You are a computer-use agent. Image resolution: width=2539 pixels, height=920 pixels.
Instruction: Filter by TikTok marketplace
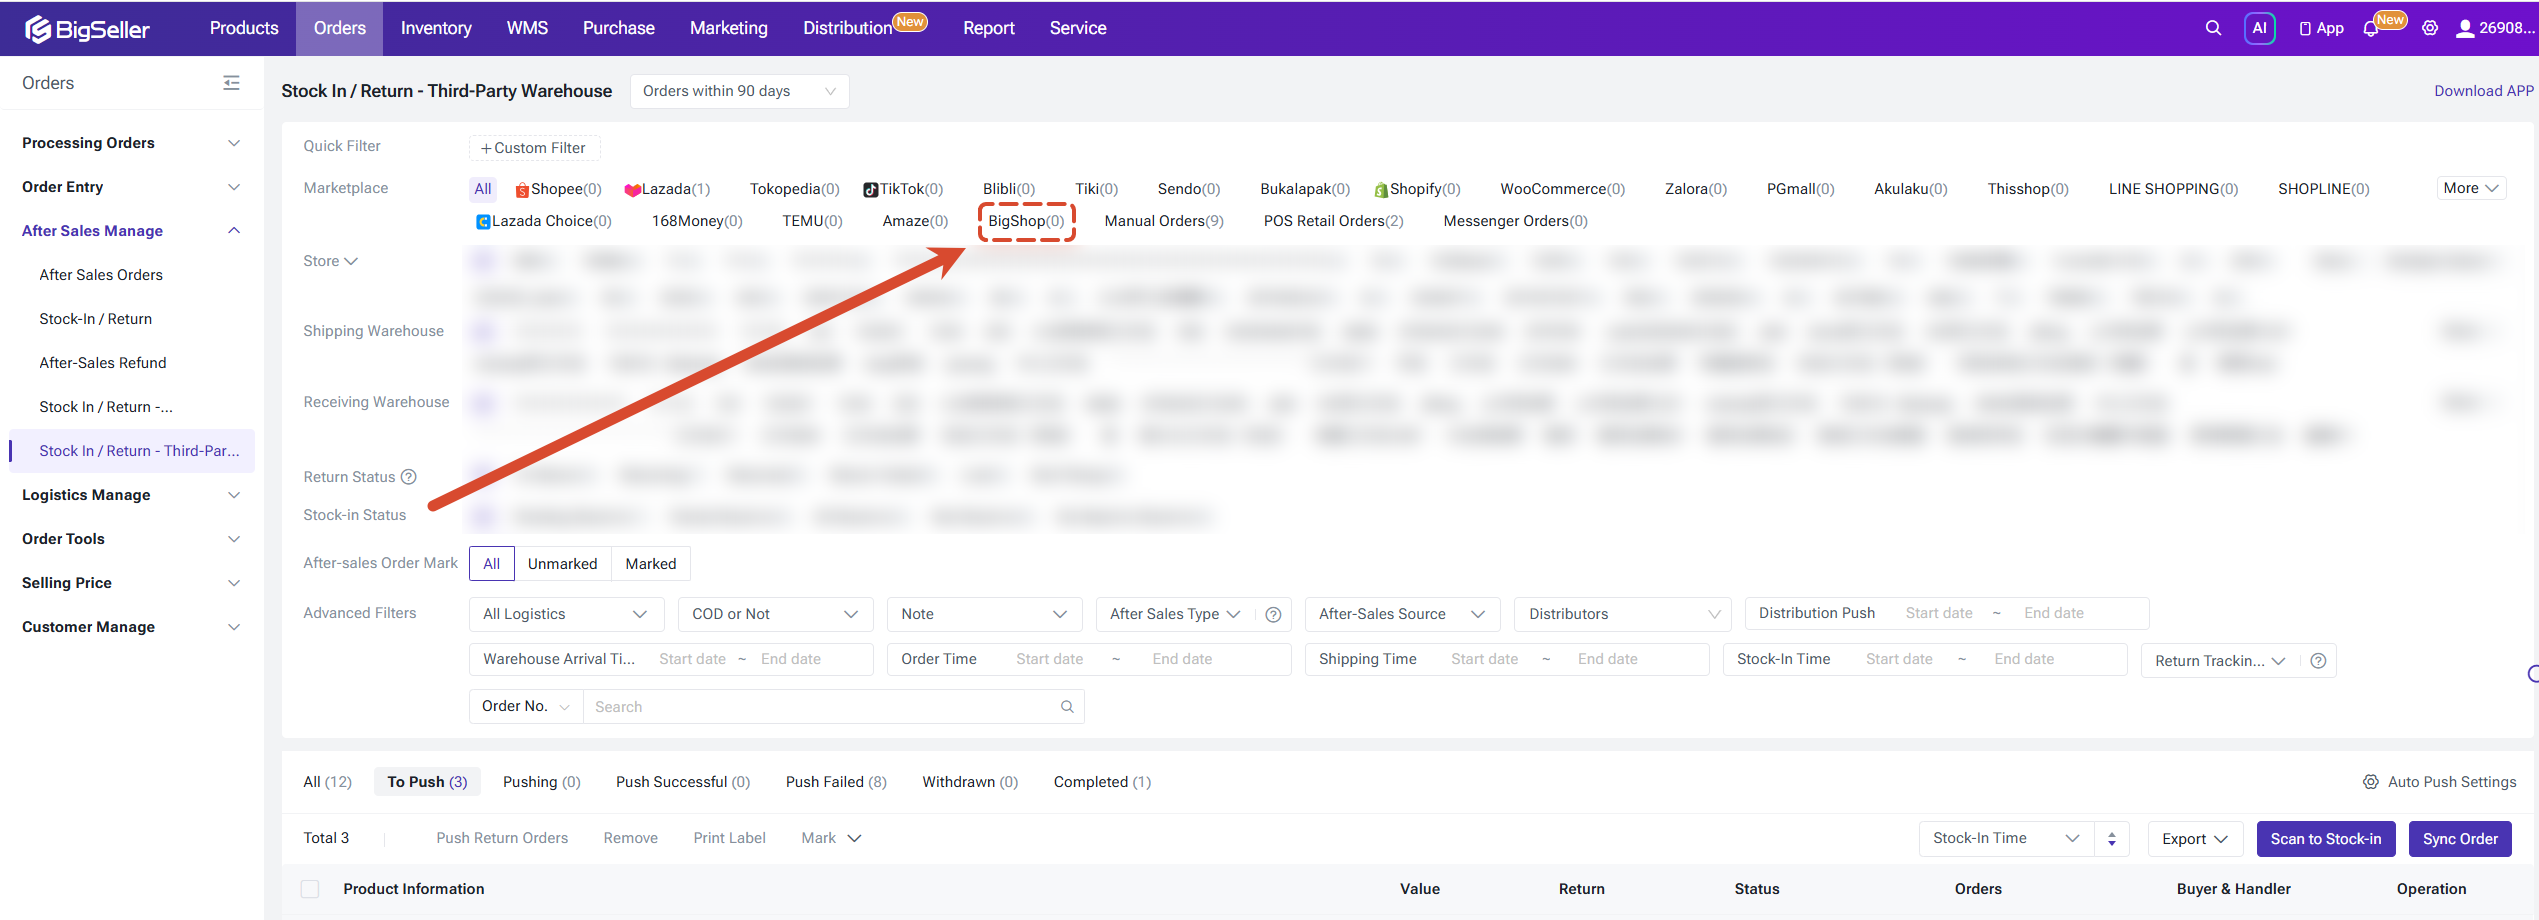(x=903, y=189)
